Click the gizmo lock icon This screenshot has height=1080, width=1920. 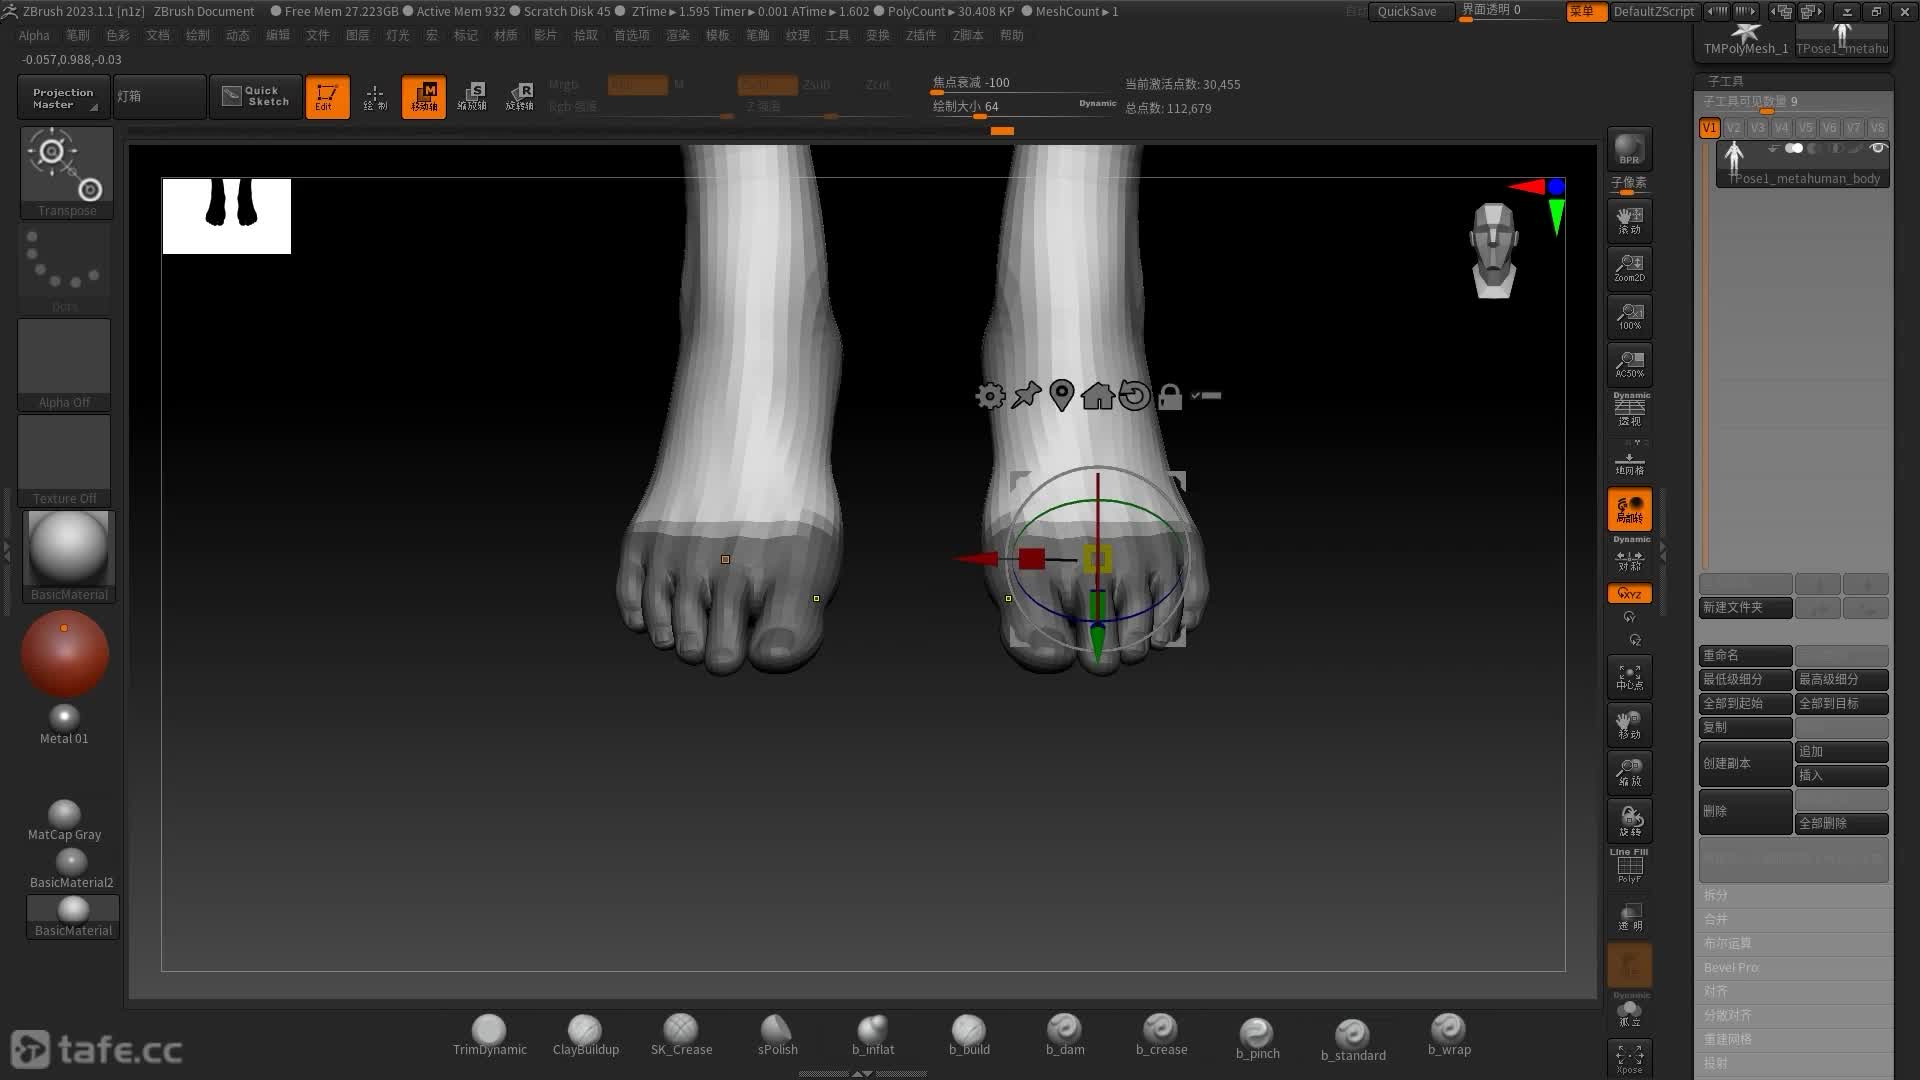pyautogui.click(x=1169, y=396)
